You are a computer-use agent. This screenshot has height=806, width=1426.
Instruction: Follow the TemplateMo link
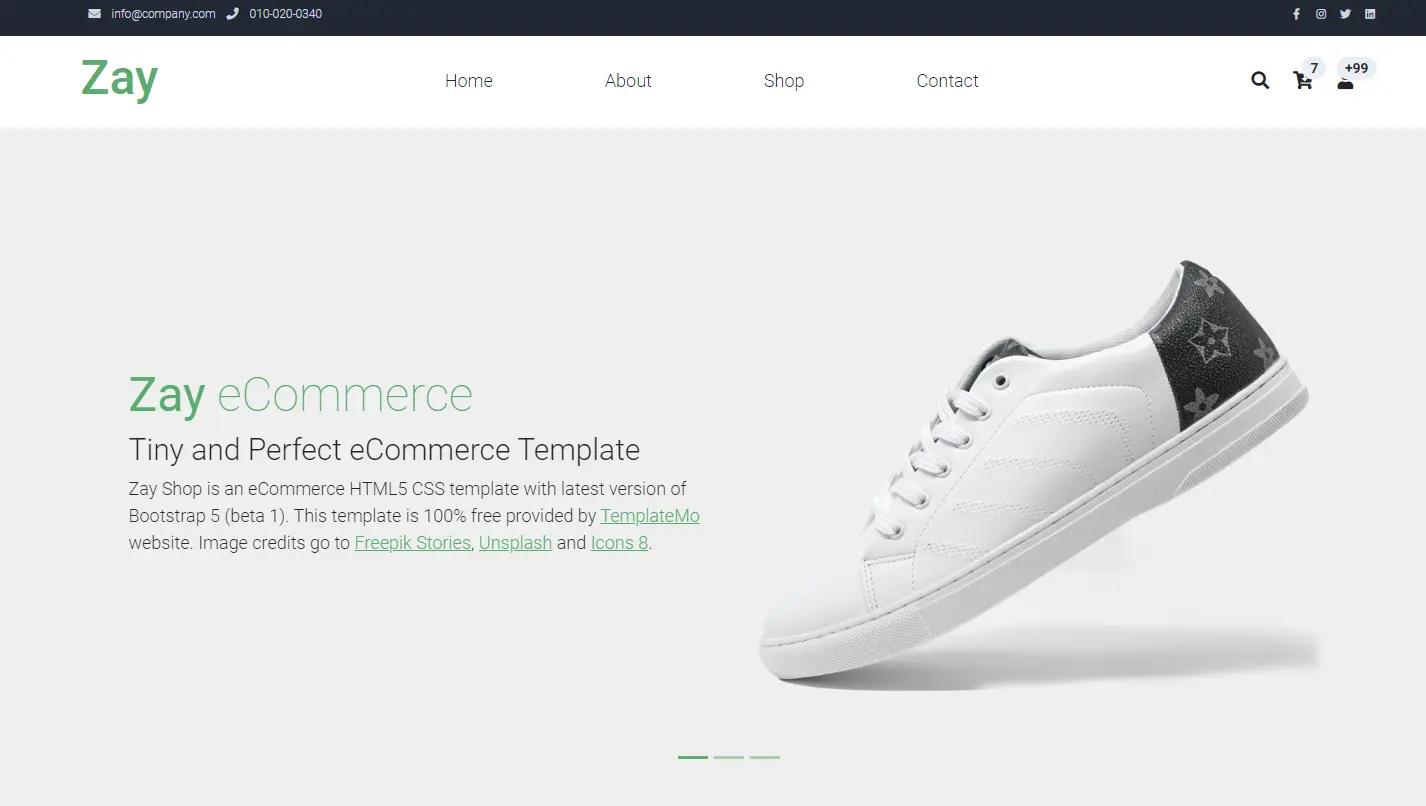tap(650, 516)
